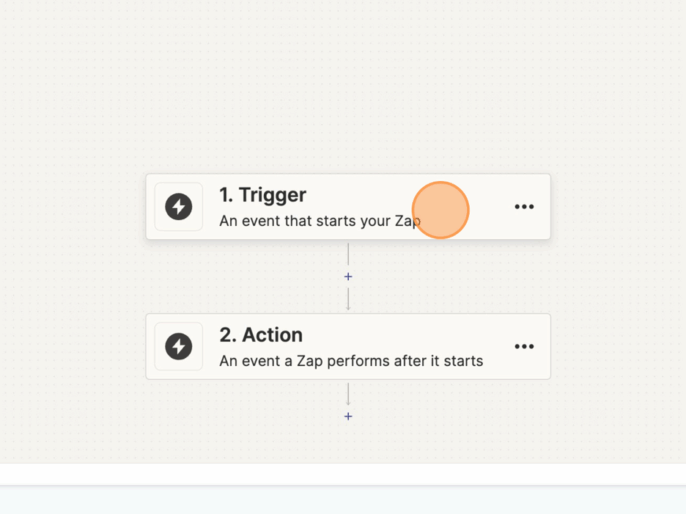Click the Action step lightning bolt icon

pyautogui.click(x=179, y=347)
